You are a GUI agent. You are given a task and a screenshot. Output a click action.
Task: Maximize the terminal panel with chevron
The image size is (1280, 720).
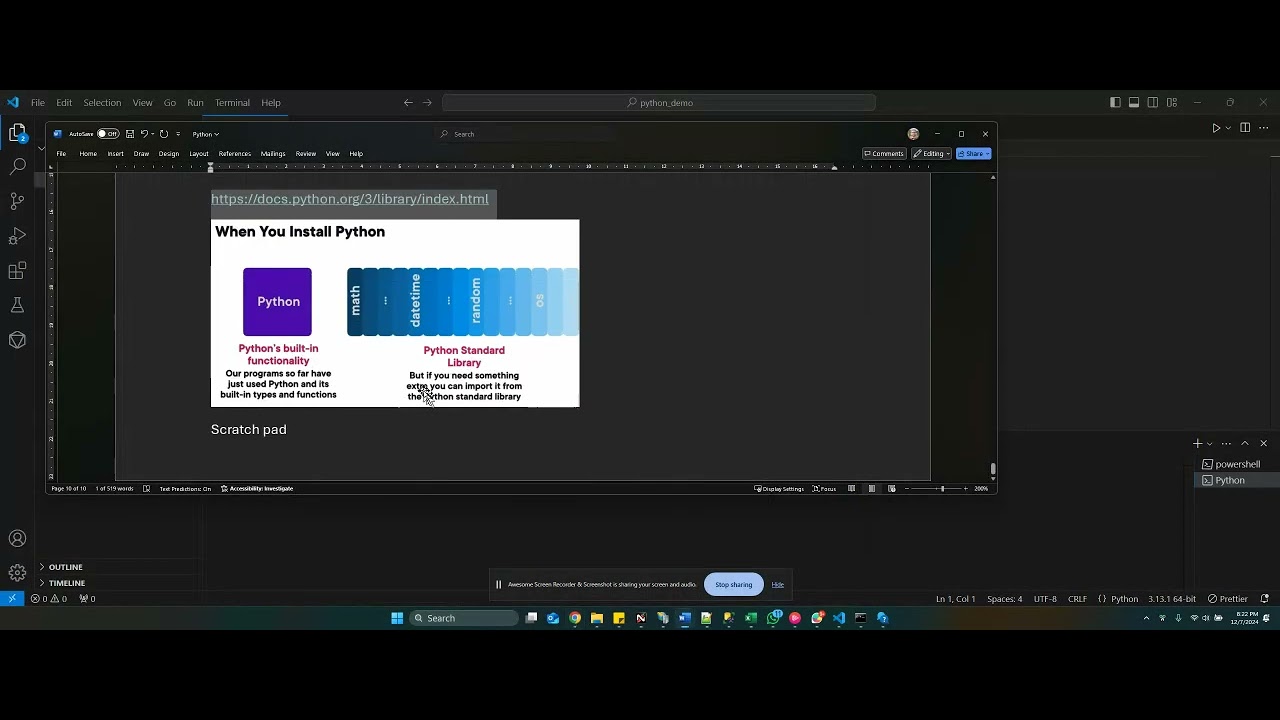point(1245,443)
